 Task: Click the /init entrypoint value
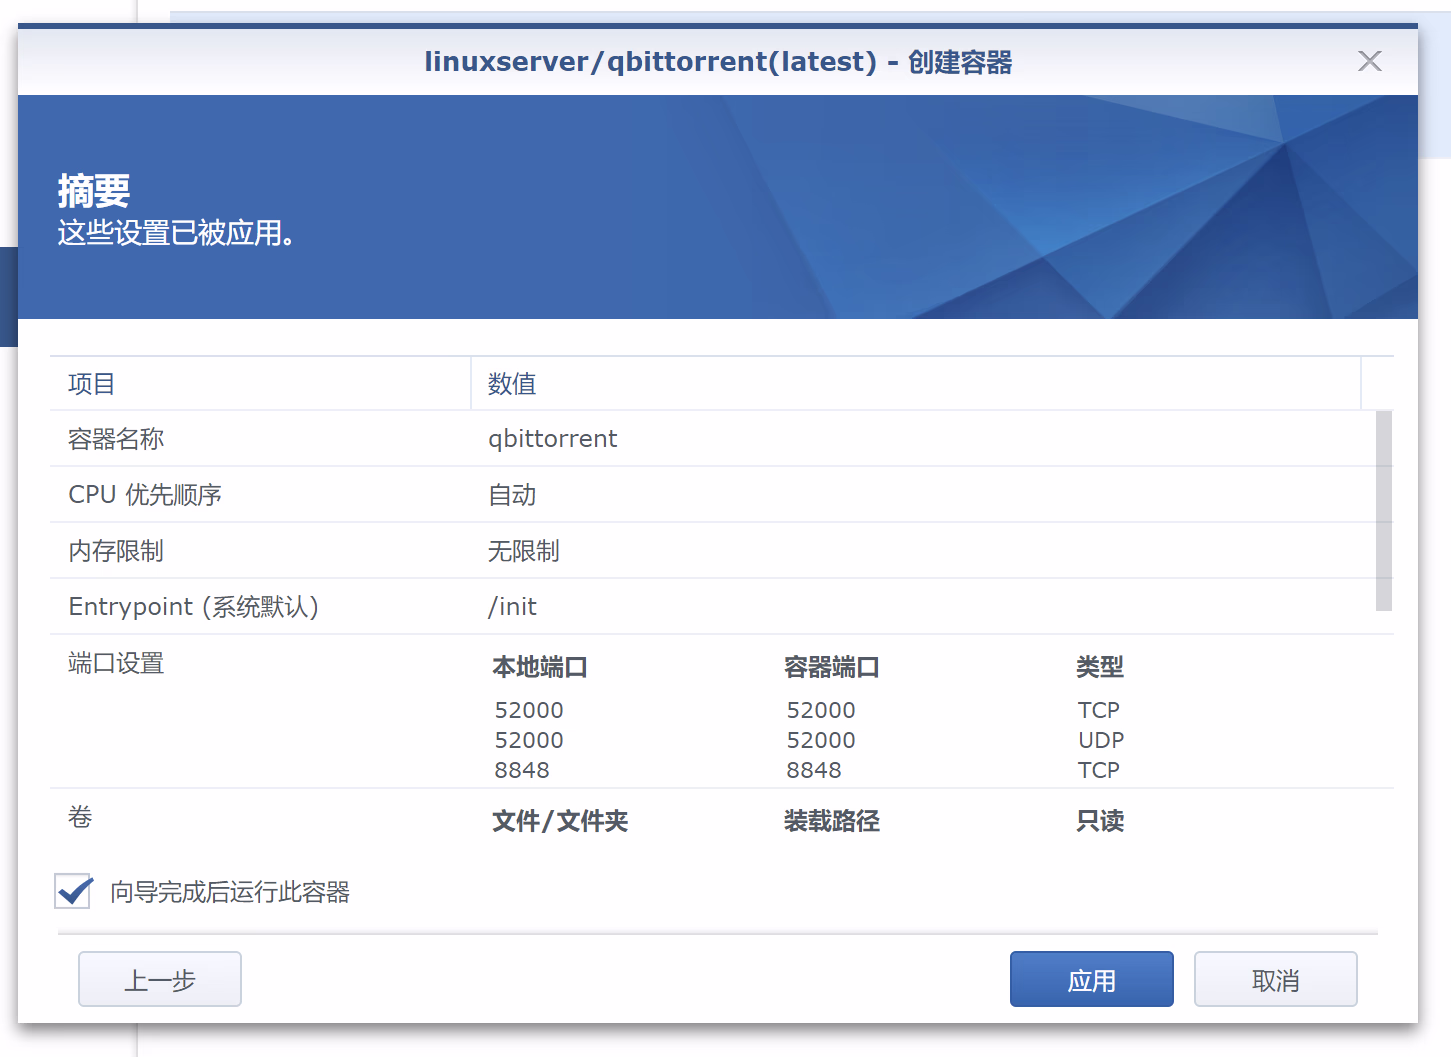tap(512, 607)
